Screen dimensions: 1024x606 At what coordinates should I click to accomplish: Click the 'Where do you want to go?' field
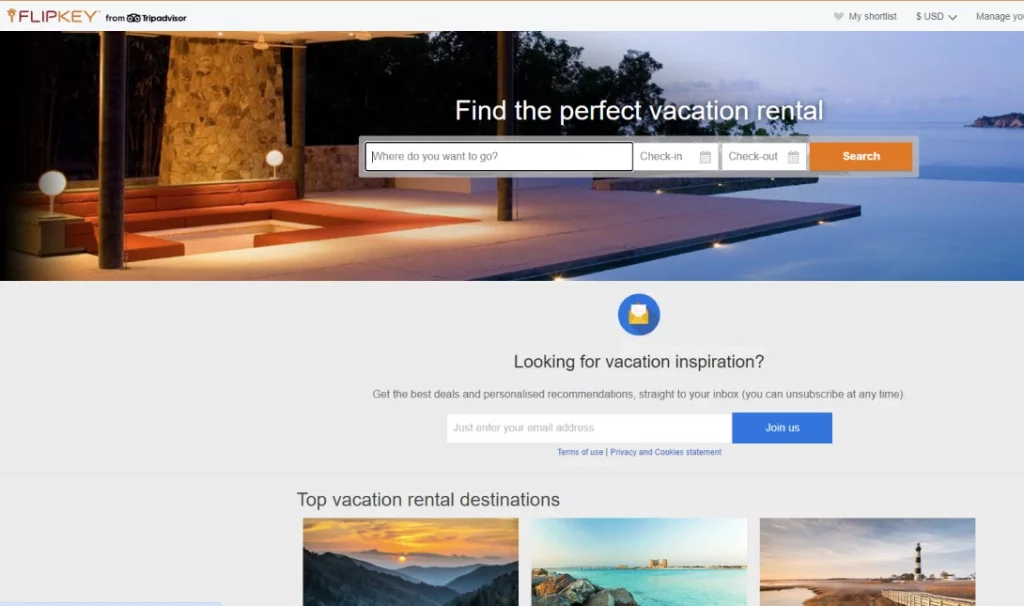point(497,156)
